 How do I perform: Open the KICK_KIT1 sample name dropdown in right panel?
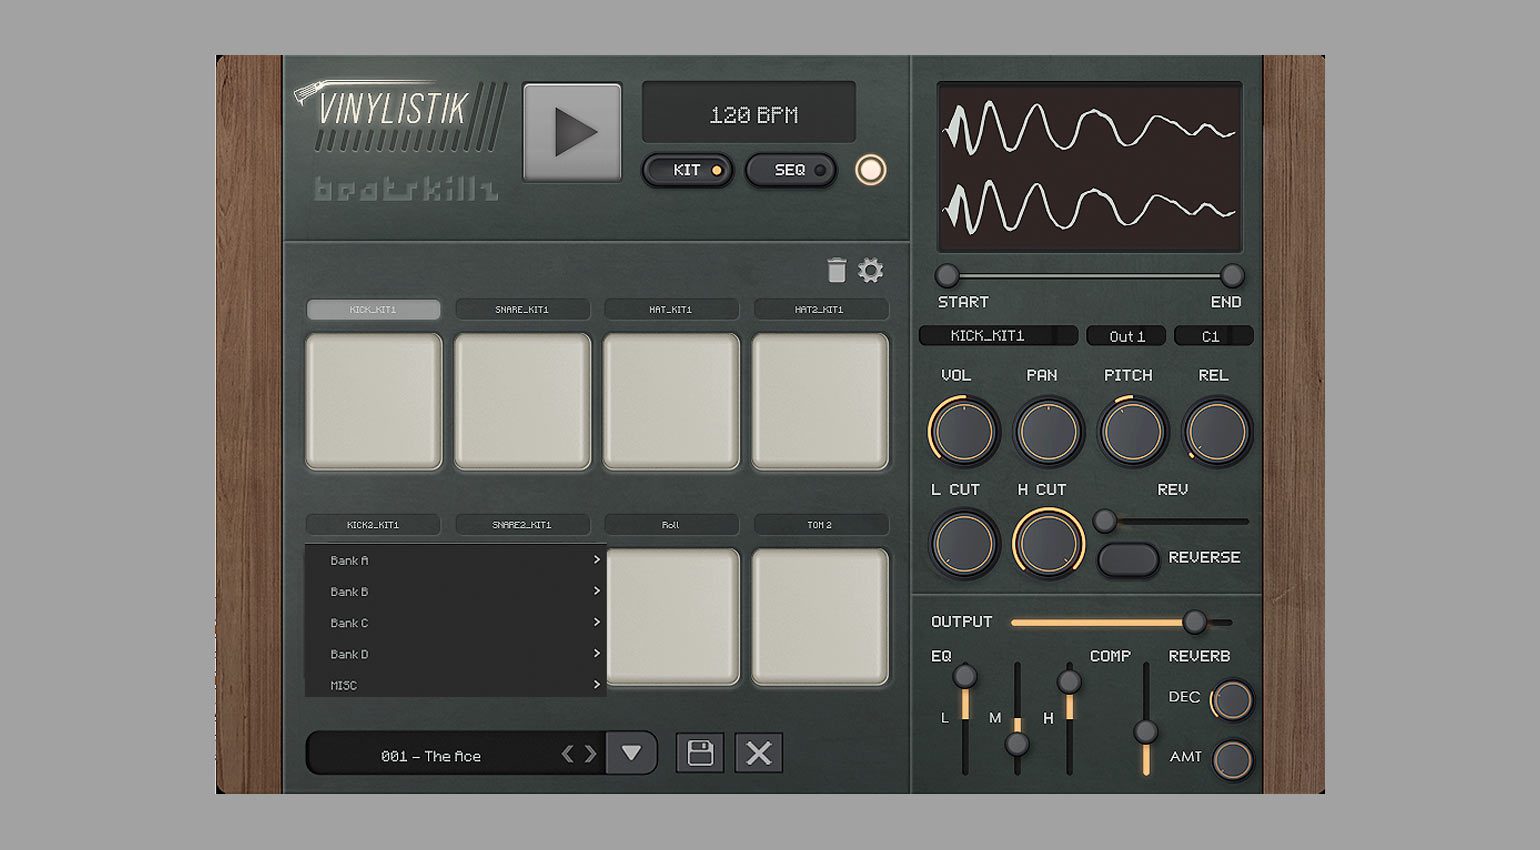[x=998, y=336]
